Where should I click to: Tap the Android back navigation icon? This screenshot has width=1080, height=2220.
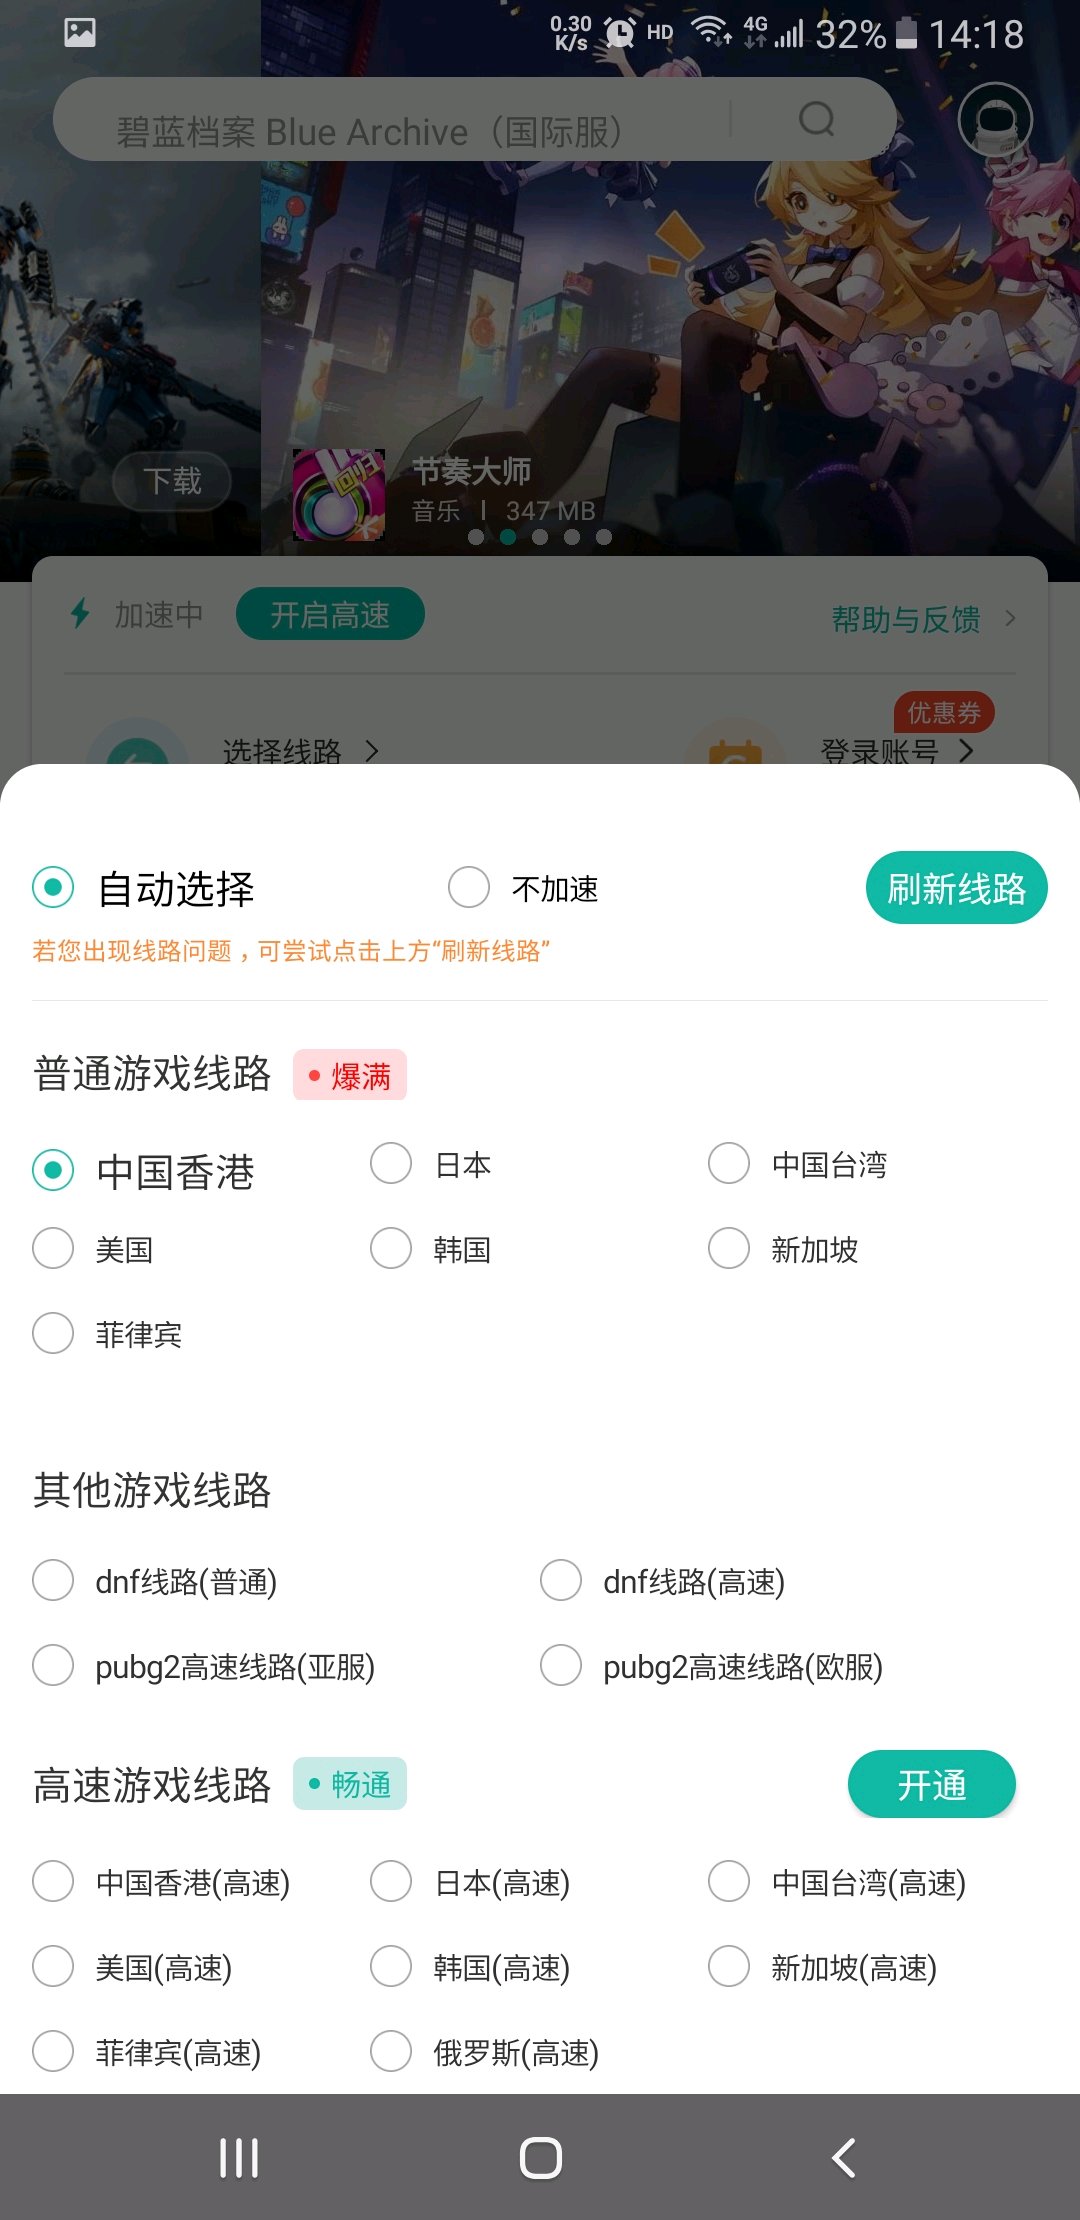(843, 2158)
